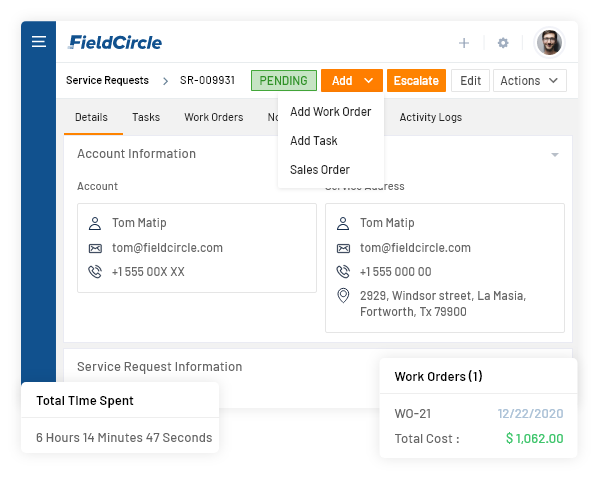The image size is (599, 479).
Task: Collapse the Account Information section arrow
Action: 555,155
